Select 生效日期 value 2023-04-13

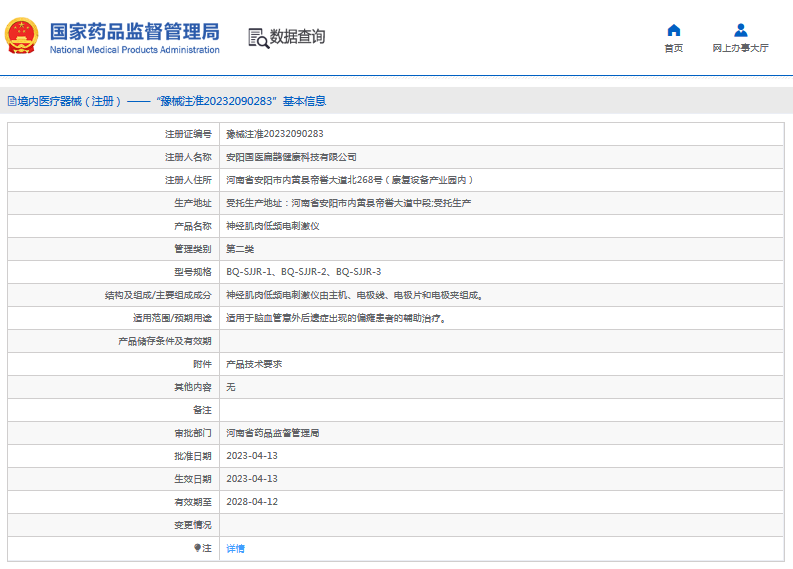coord(252,479)
